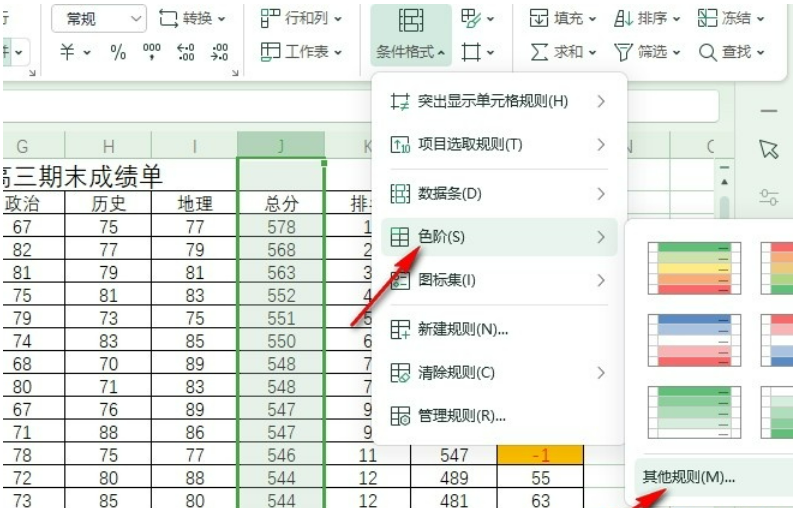
Task: Open the 冻结 freeze panes menu
Action: 731,19
